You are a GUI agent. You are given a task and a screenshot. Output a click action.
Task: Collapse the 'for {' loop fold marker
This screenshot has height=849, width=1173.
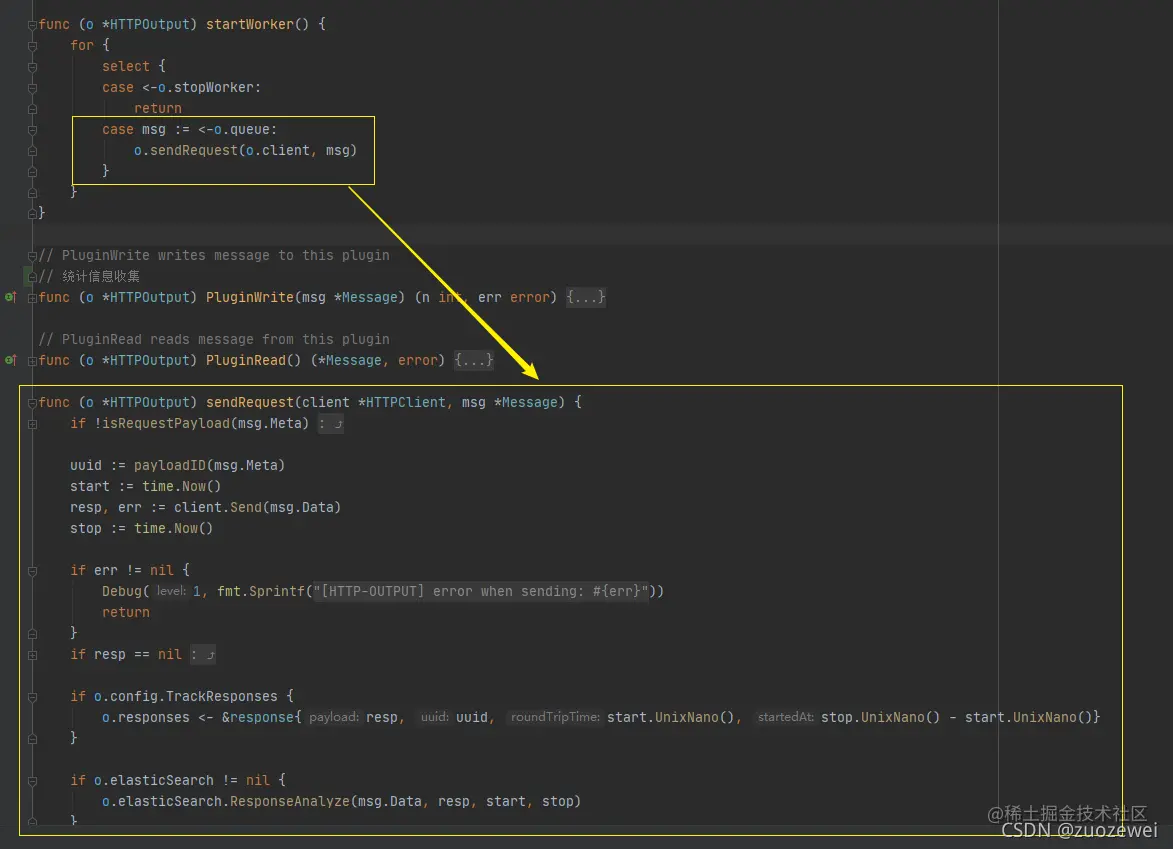pyautogui.click(x=32, y=46)
